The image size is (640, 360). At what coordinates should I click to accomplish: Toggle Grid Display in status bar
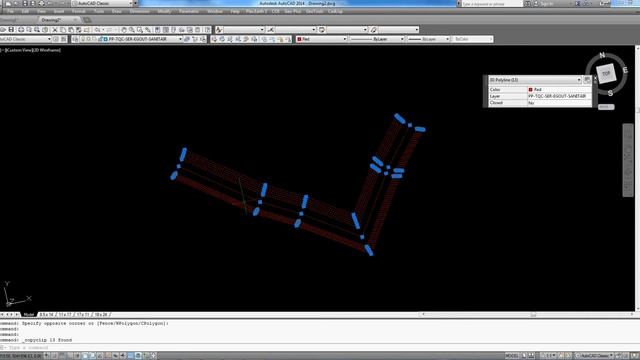click(62, 356)
